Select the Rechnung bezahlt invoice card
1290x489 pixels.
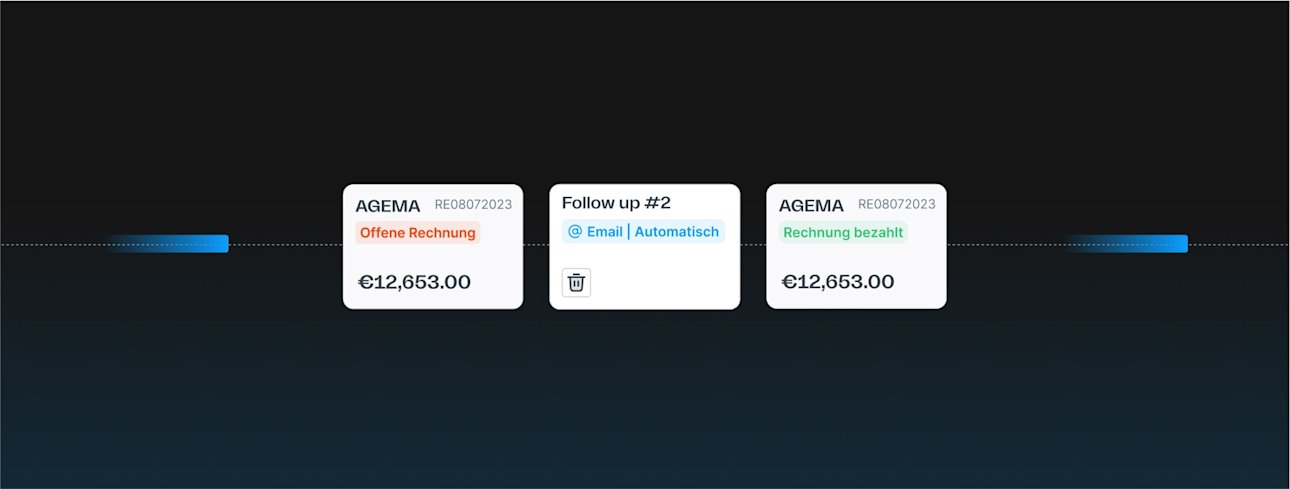point(856,246)
